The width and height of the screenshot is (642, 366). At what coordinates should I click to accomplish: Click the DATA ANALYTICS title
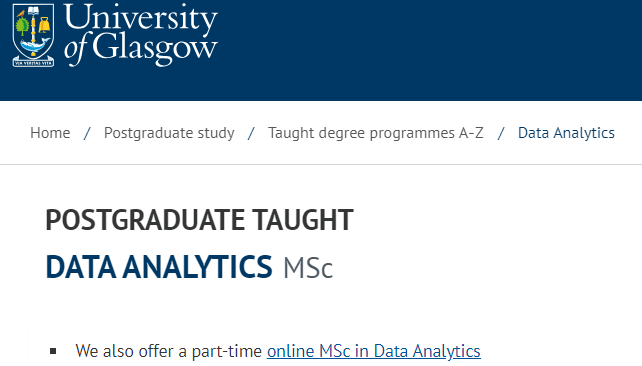click(159, 267)
